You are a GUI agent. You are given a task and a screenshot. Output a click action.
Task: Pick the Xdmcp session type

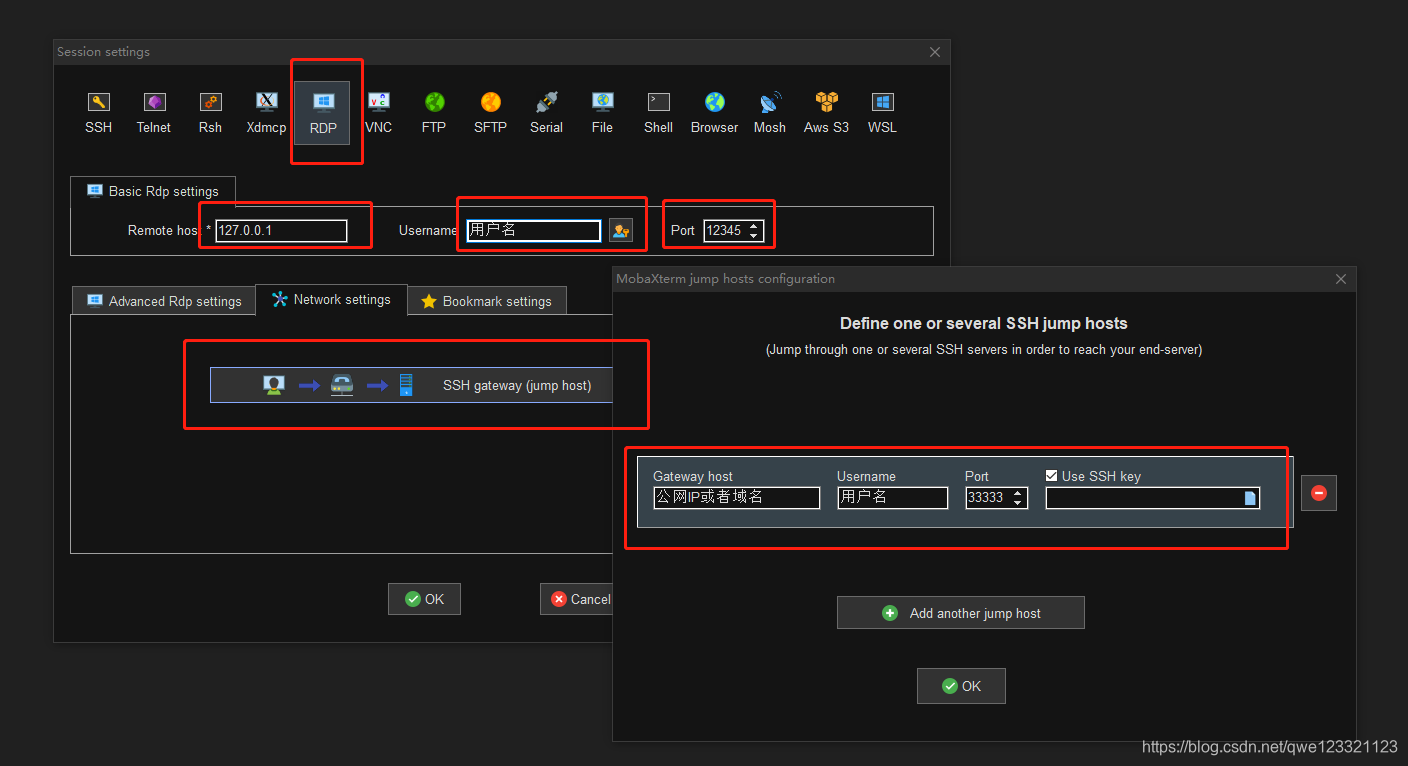coord(266,113)
